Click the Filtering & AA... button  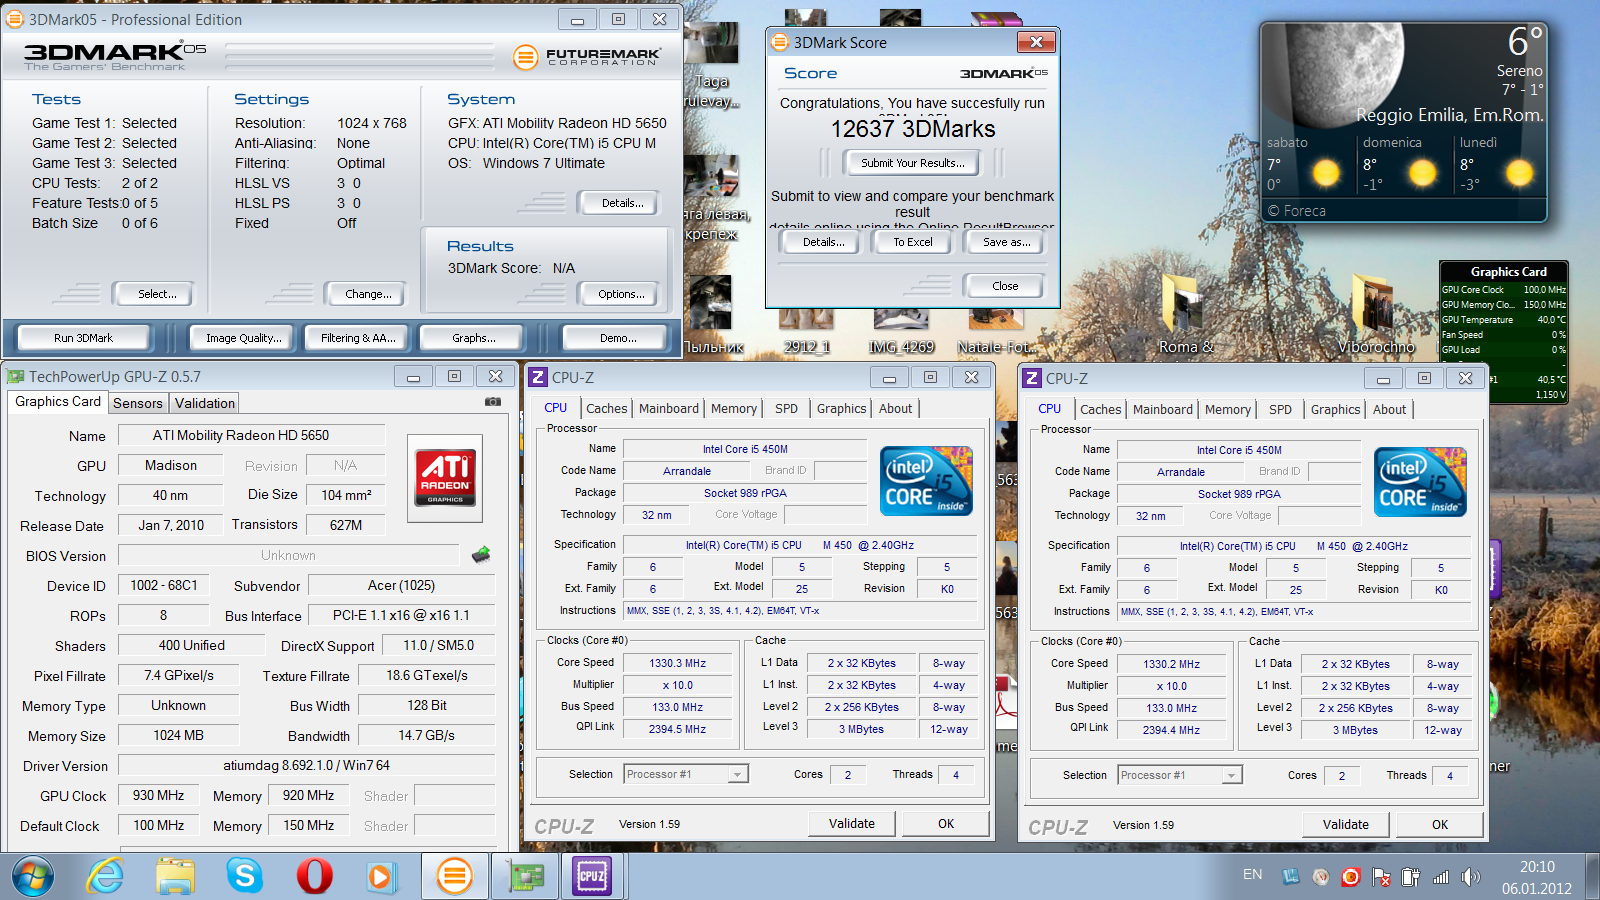point(358,338)
